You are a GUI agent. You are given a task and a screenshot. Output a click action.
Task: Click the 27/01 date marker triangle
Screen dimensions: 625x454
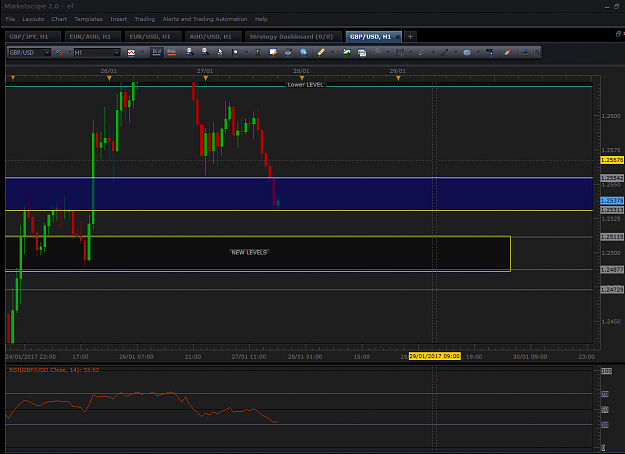pos(206,79)
